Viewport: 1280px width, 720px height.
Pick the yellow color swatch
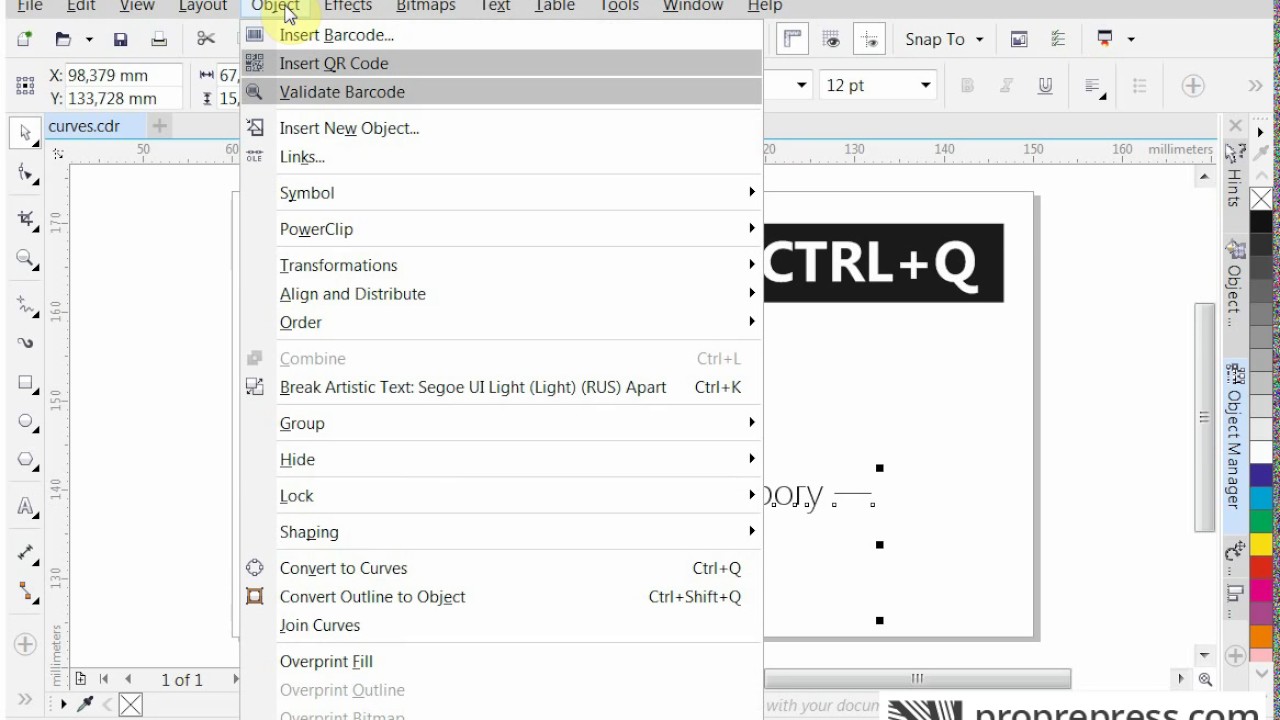tap(1261, 545)
